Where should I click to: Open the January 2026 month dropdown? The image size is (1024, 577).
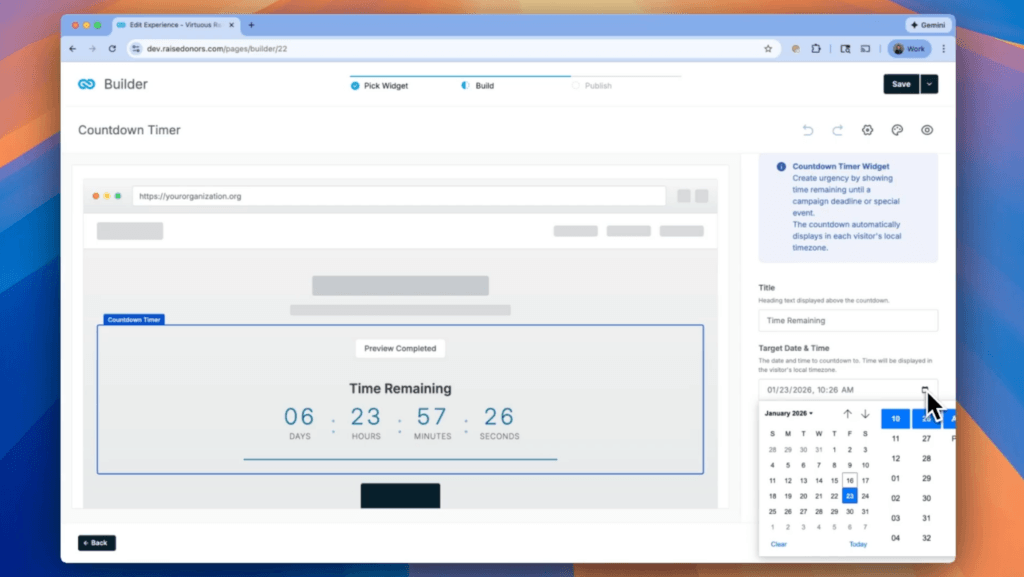[789, 413]
